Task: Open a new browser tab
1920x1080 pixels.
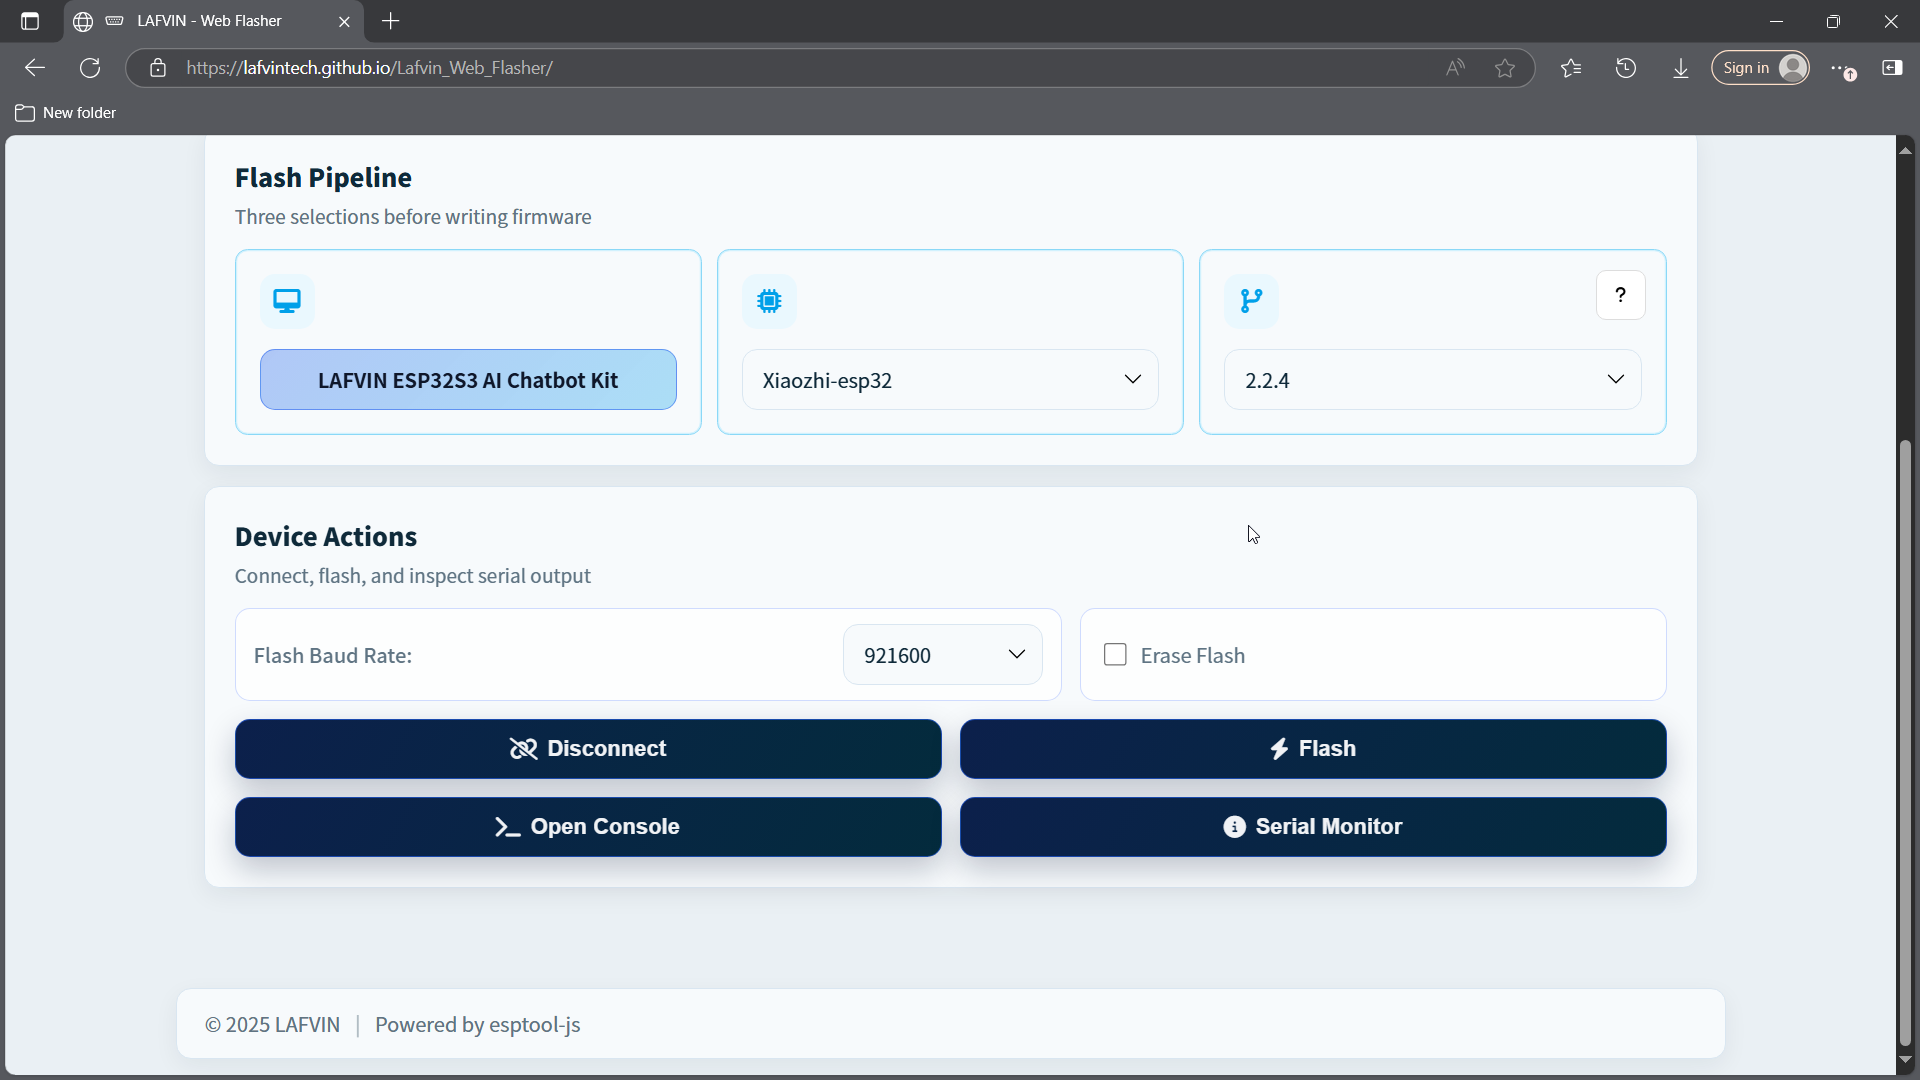Action: pyautogui.click(x=391, y=21)
